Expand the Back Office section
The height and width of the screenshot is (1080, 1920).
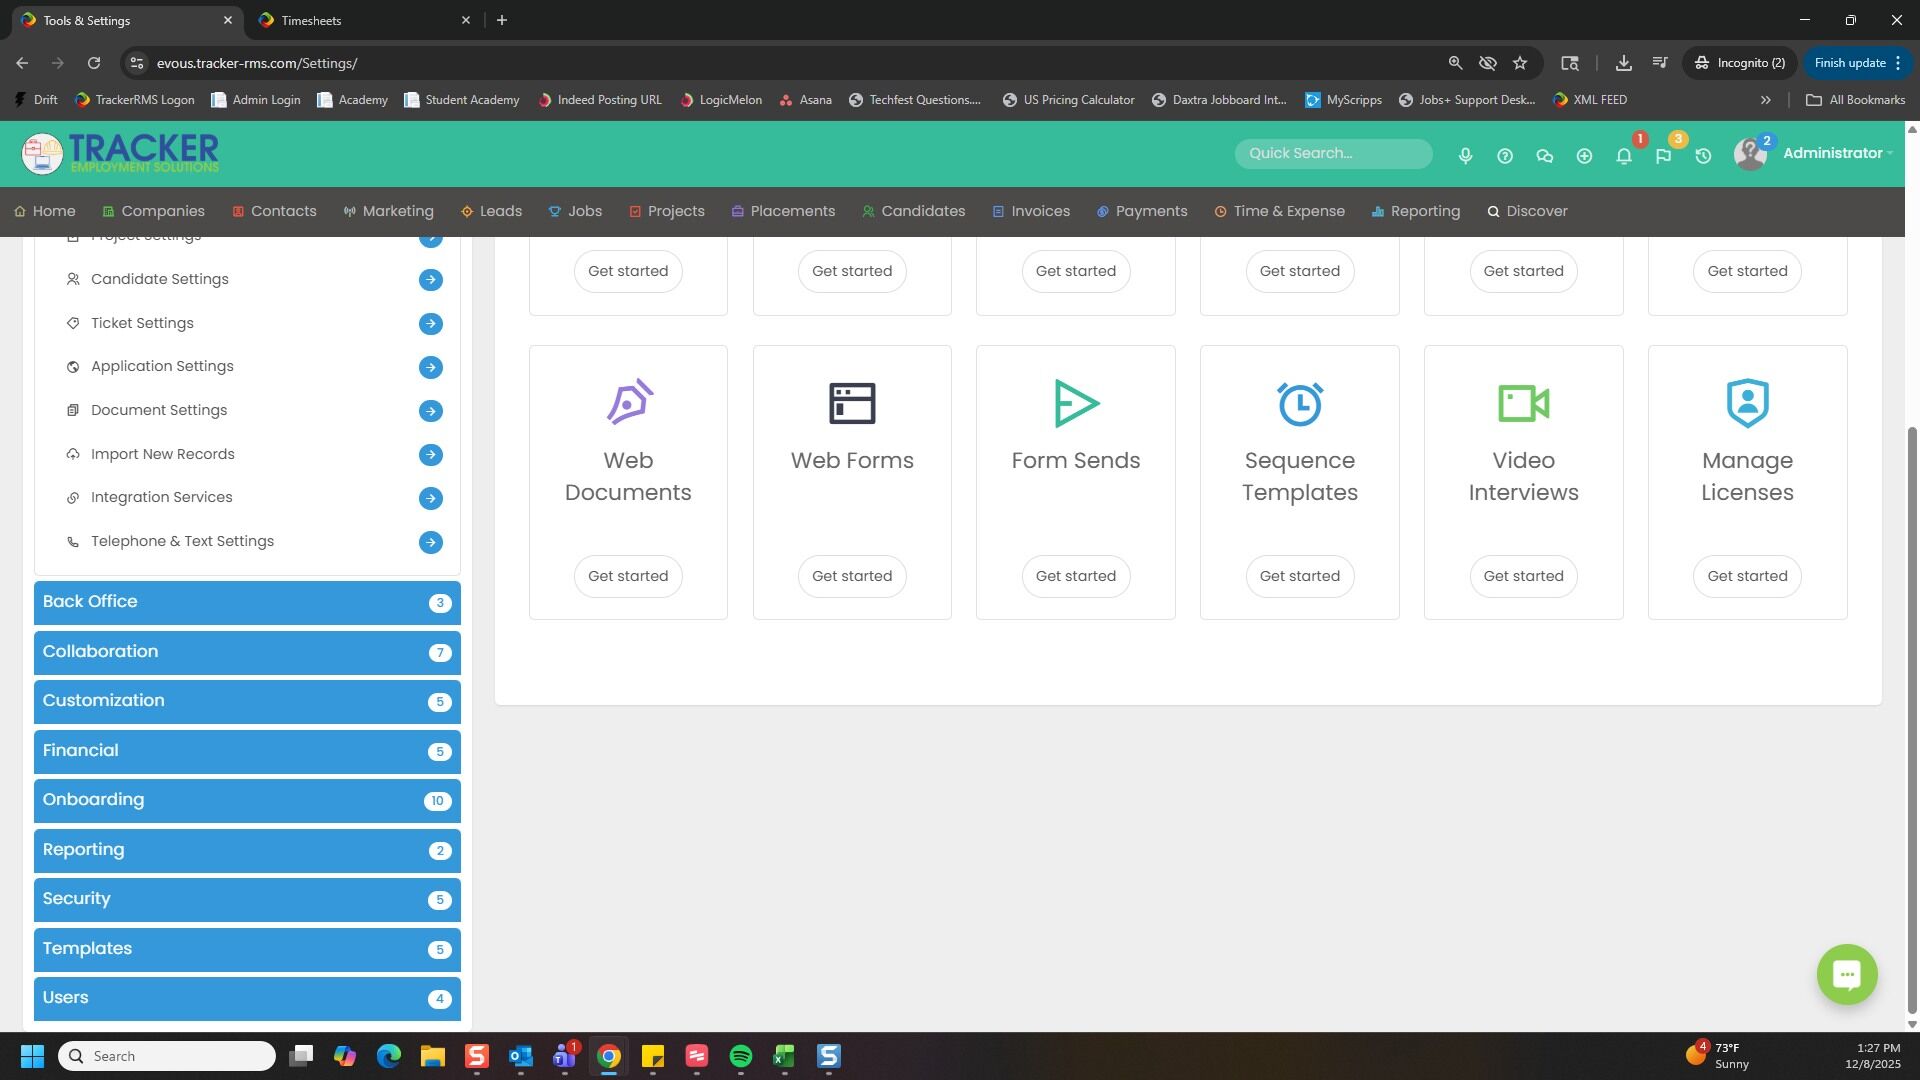click(x=247, y=602)
